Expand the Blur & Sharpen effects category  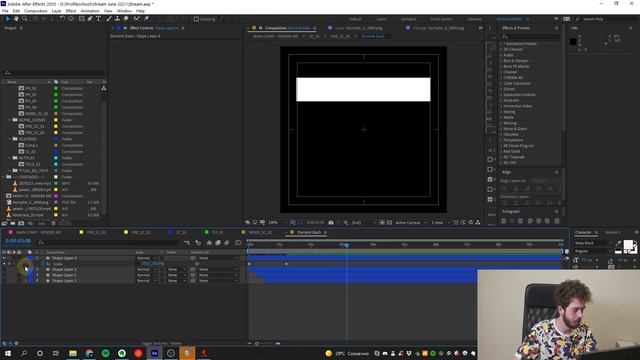click(x=501, y=61)
